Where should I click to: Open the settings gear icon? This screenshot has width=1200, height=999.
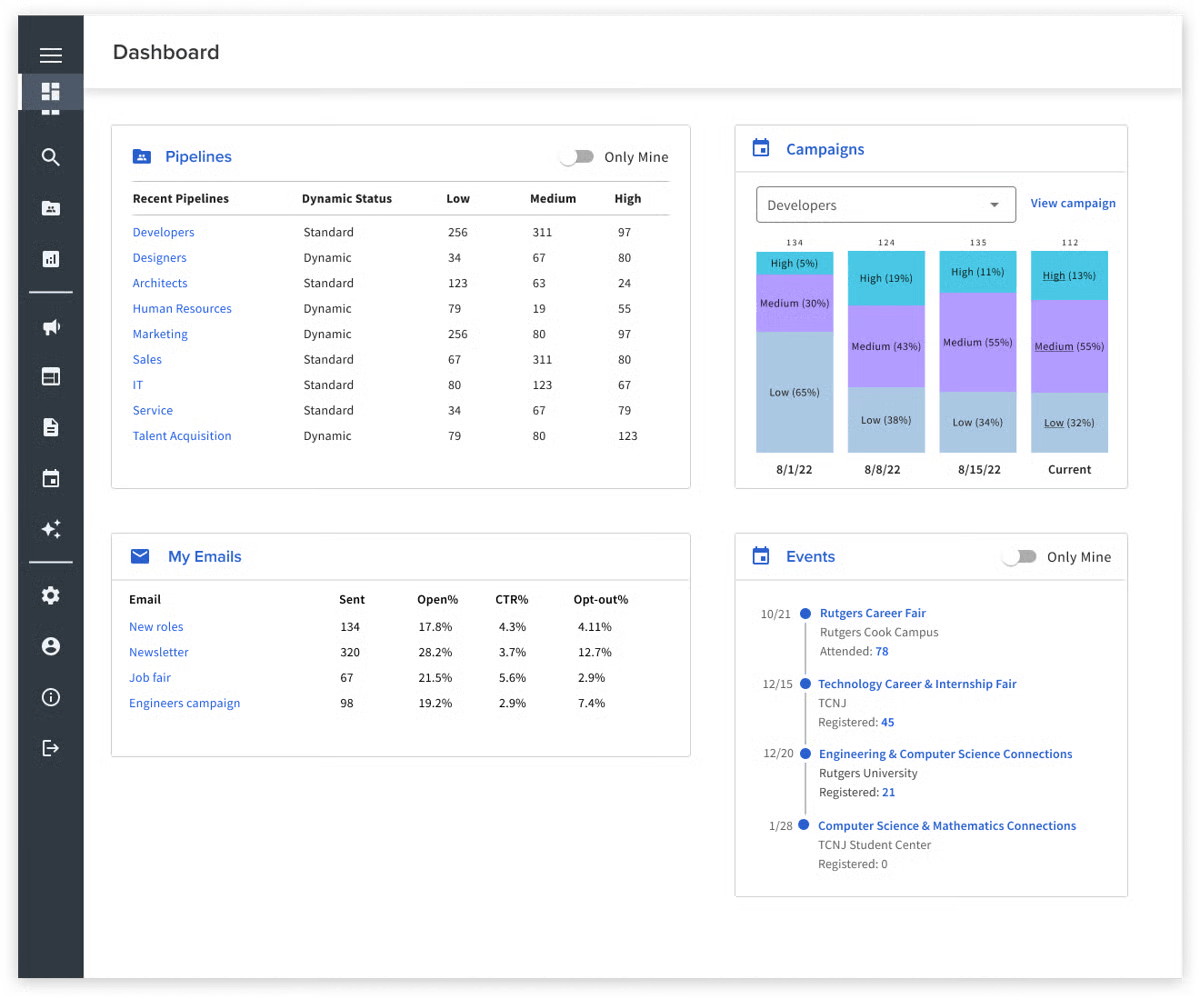(x=50, y=595)
